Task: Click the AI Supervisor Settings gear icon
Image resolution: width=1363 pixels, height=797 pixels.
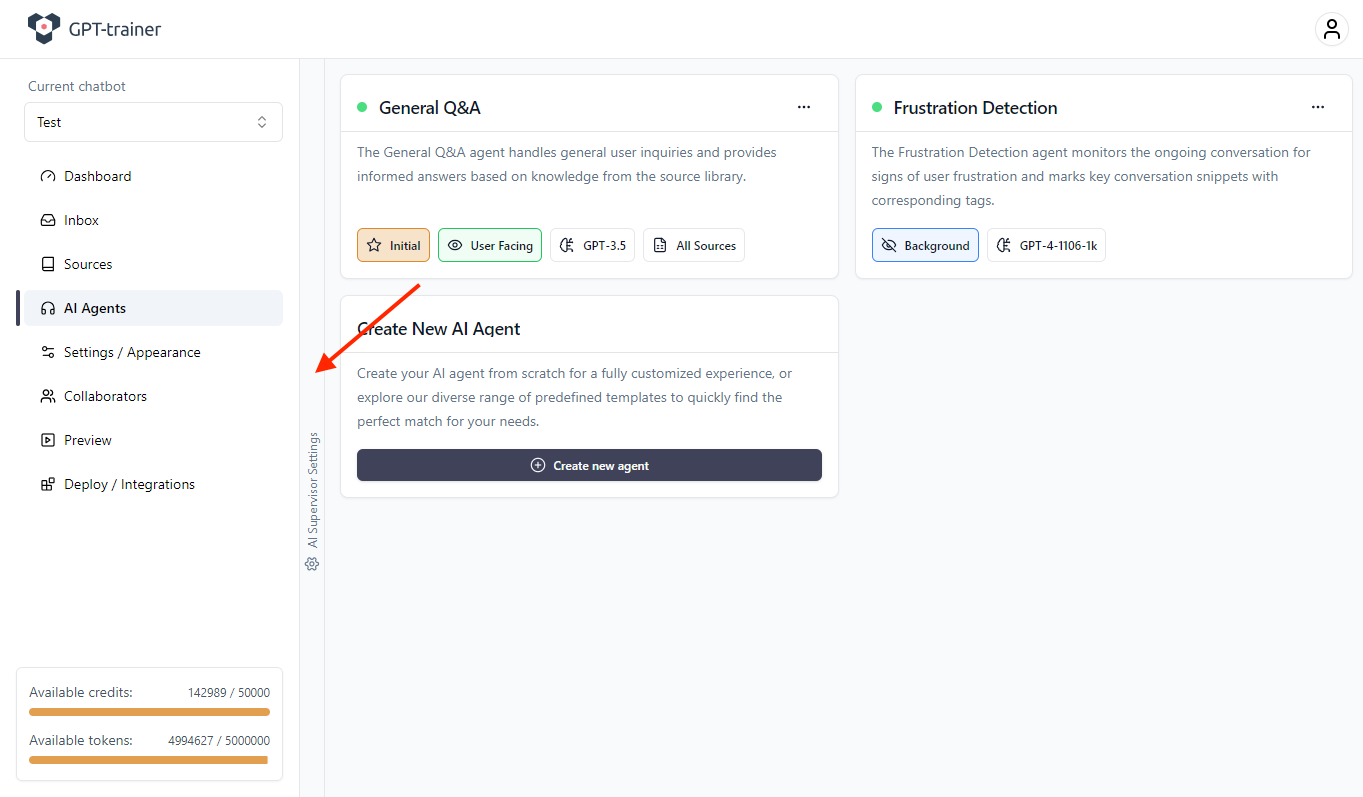Action: point(312,564)
